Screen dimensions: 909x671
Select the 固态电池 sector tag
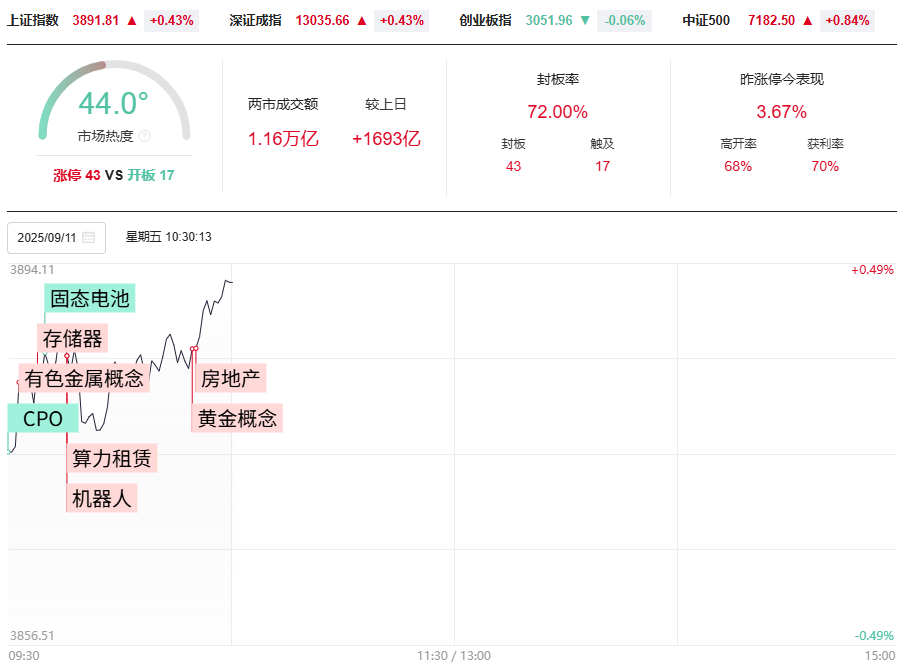[x=90, y=298]
